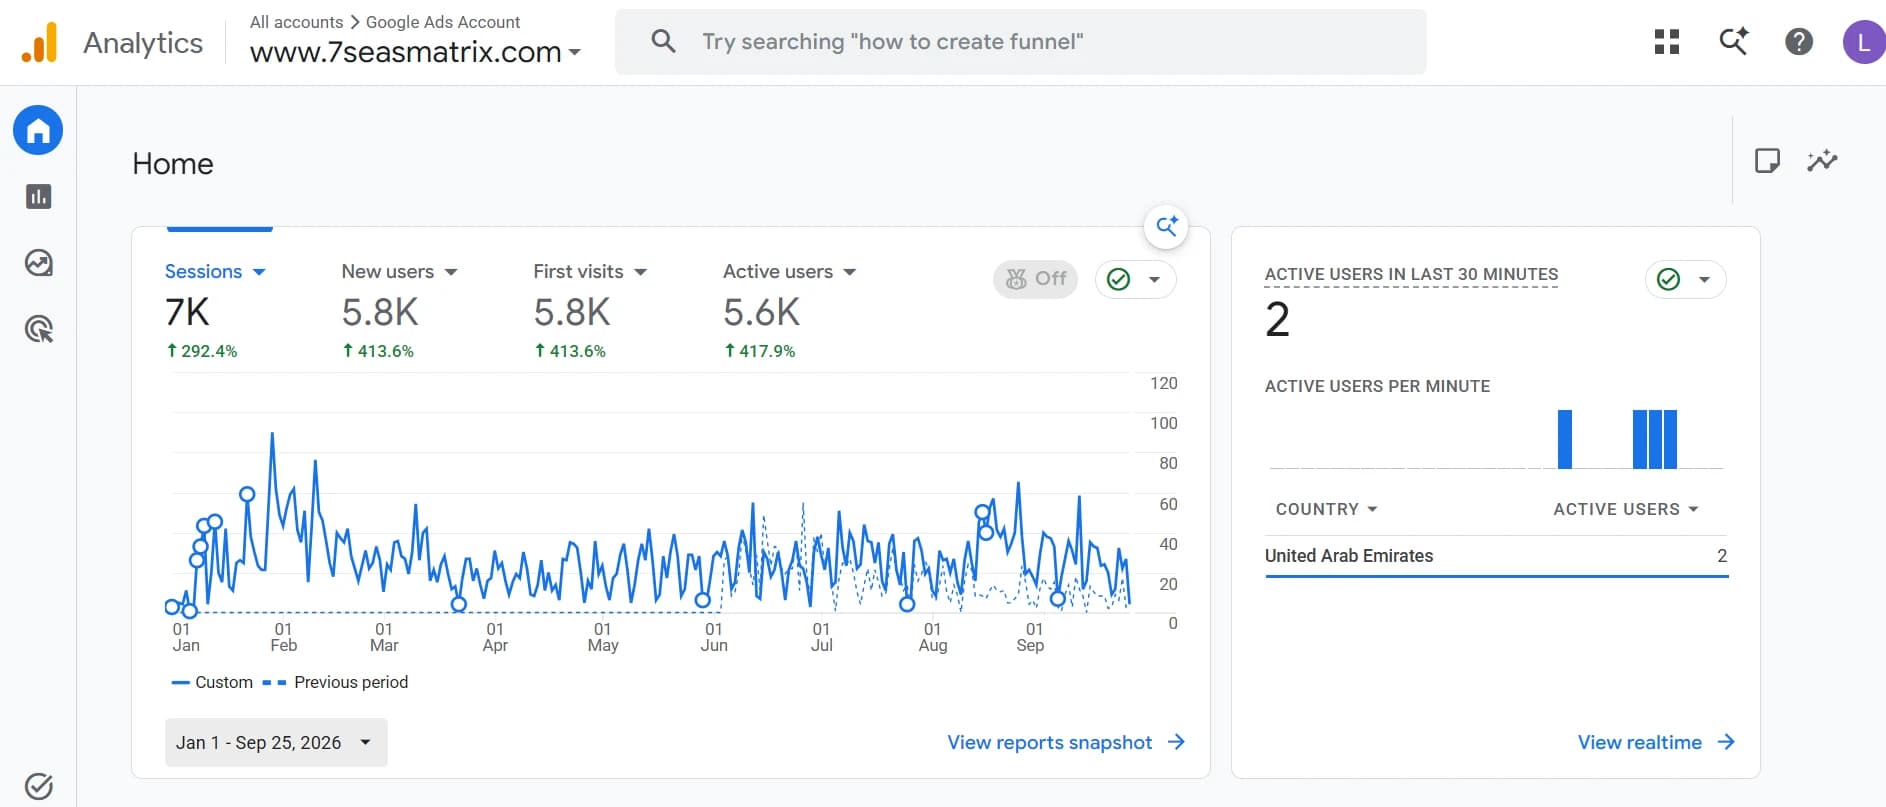Click the floating insights search button on chart card
1886x807 pixels.
click(x=1166, y=226)
